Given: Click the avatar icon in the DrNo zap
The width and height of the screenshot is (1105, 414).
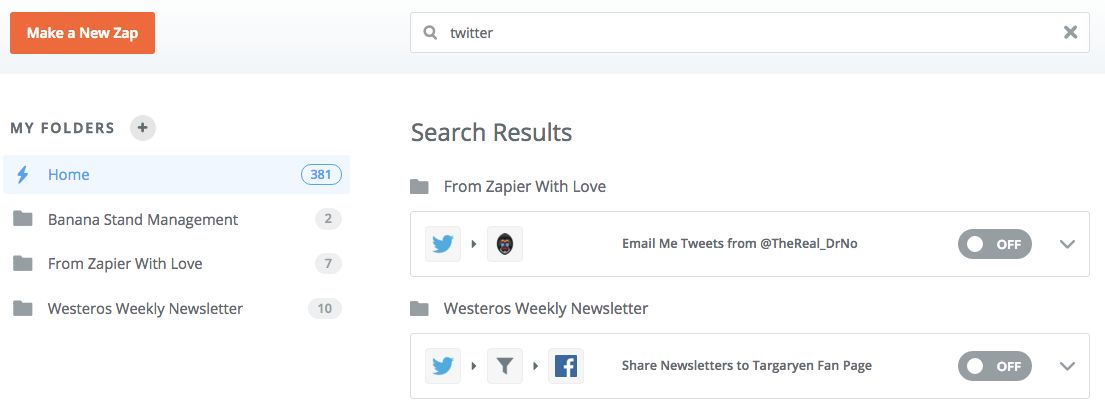Looking at the screenshot, I should [505, 244].
